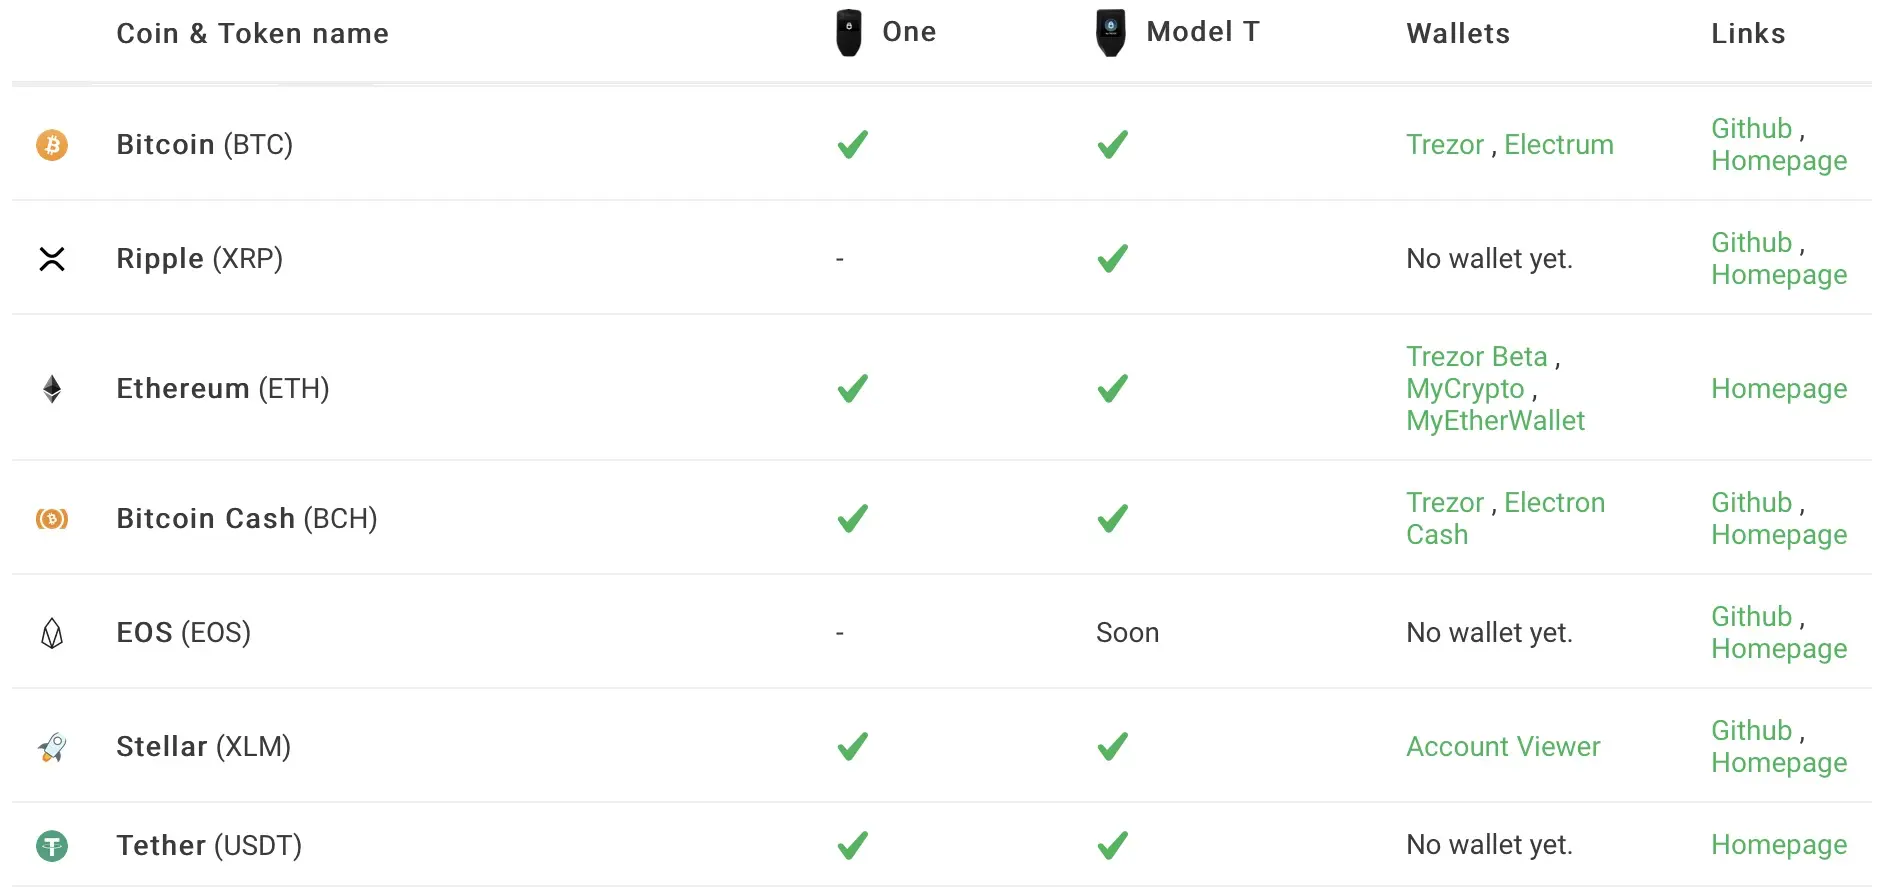
Task: Open the Homepage link for Tether
Action: pos(1779,845)
